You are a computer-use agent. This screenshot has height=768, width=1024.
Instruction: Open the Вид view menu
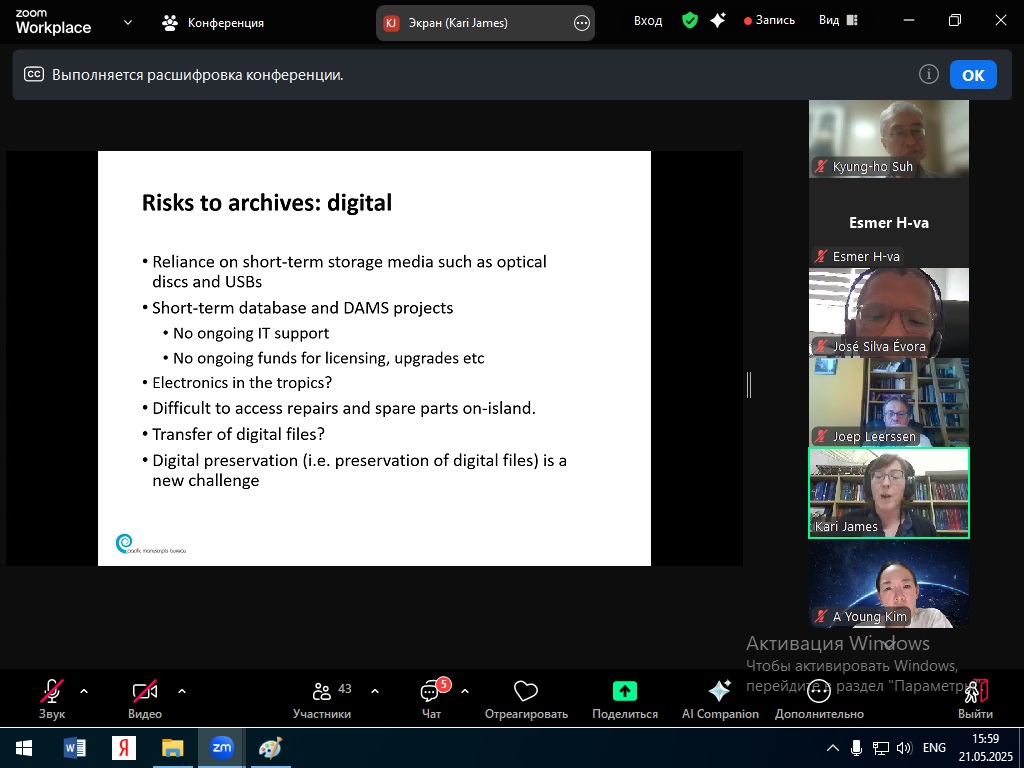[x=838, y=20]
